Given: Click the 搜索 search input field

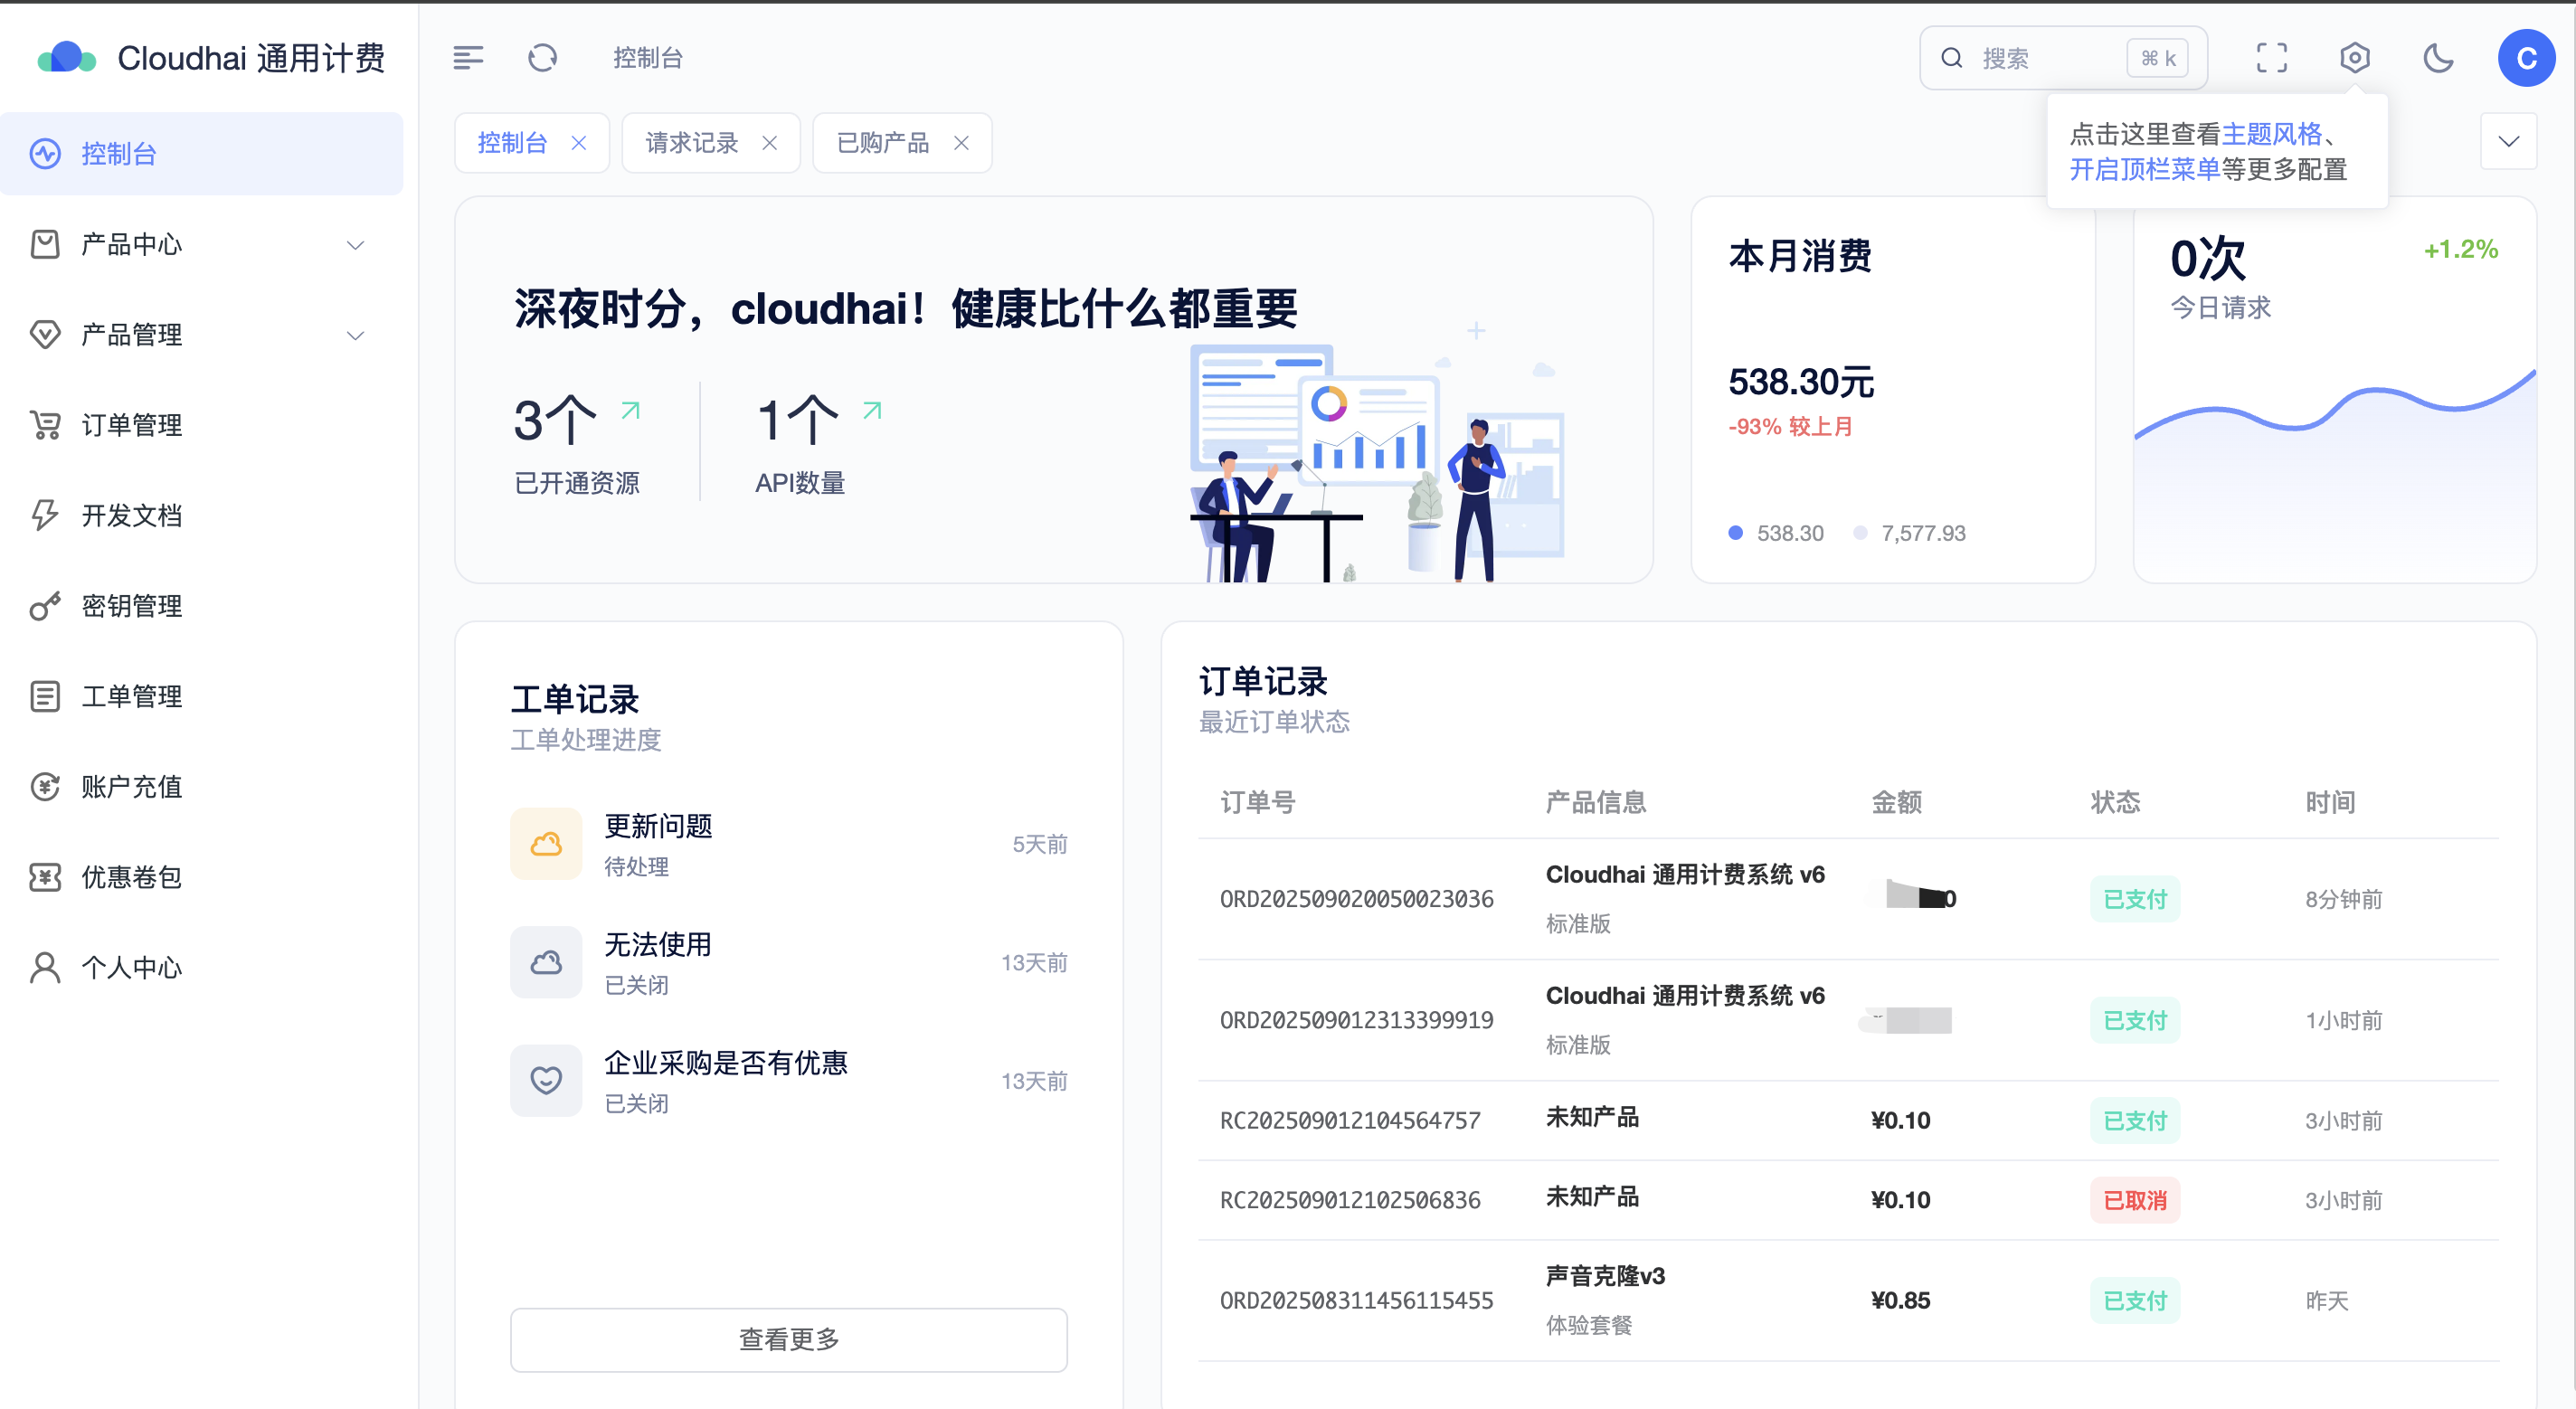Looking at the screenshot, I should (2063, 58).
